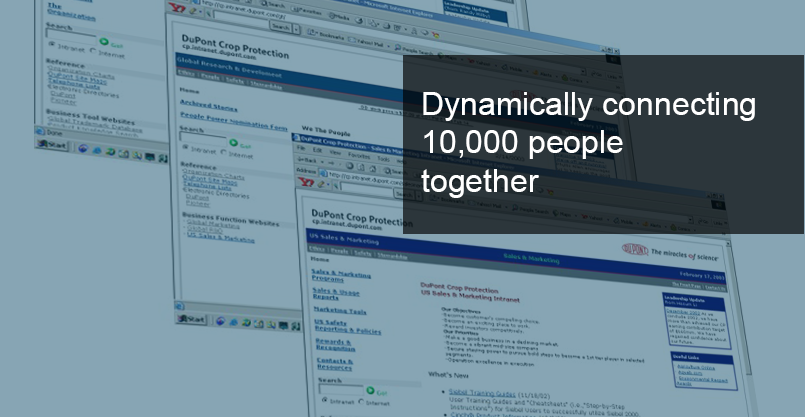The image size is (805, 417).
Task: Open Sales & Marketing Programs link
Action: [341, 275]
